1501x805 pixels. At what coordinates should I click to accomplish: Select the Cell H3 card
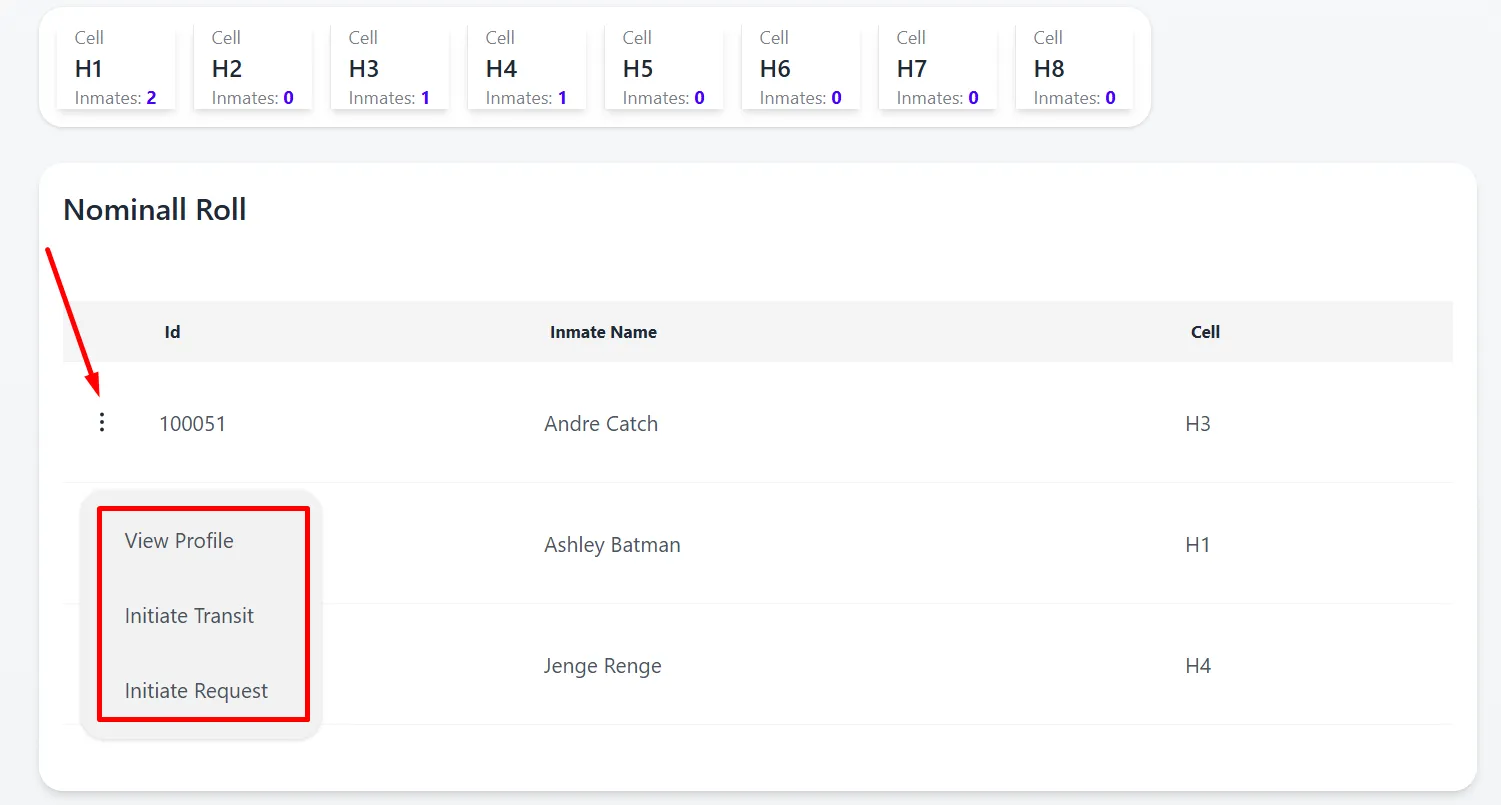pyautogui.click(x=390, y=68)
